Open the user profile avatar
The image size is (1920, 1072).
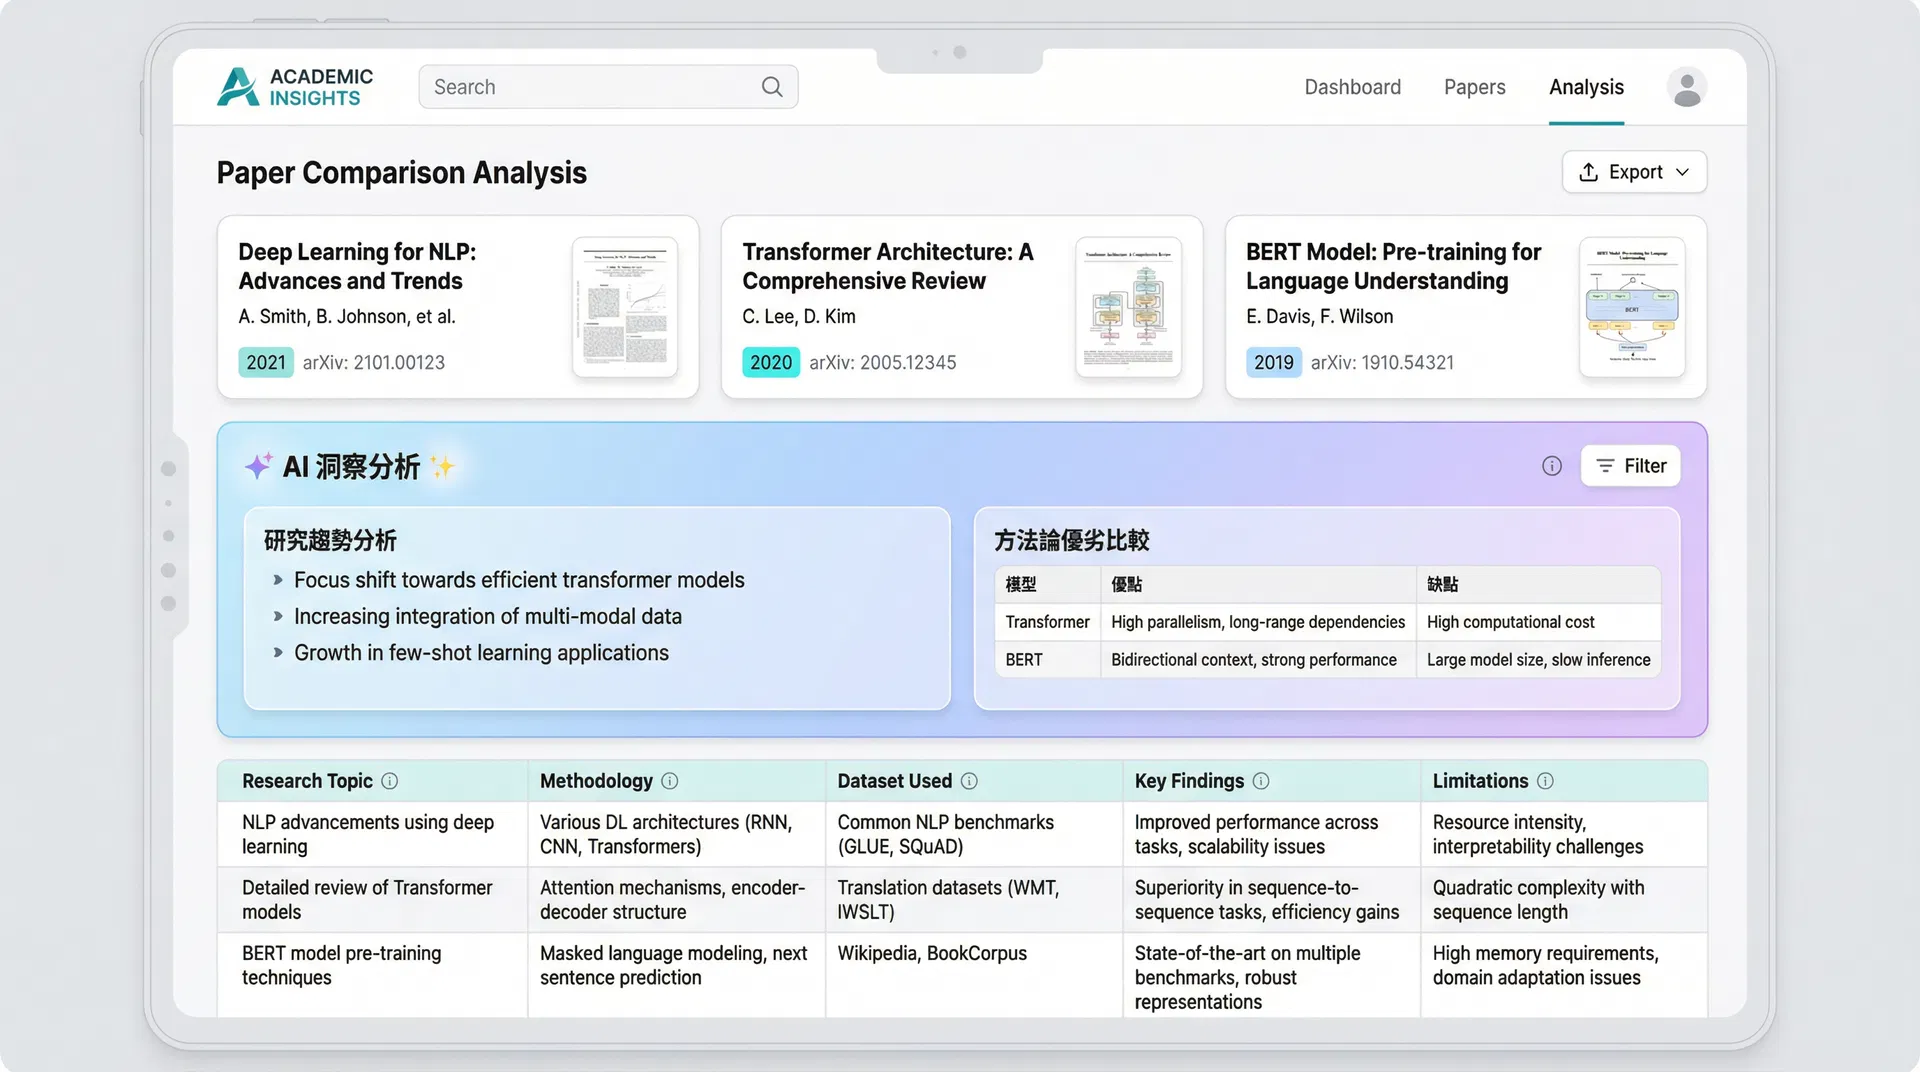[x=1686, y=87]
